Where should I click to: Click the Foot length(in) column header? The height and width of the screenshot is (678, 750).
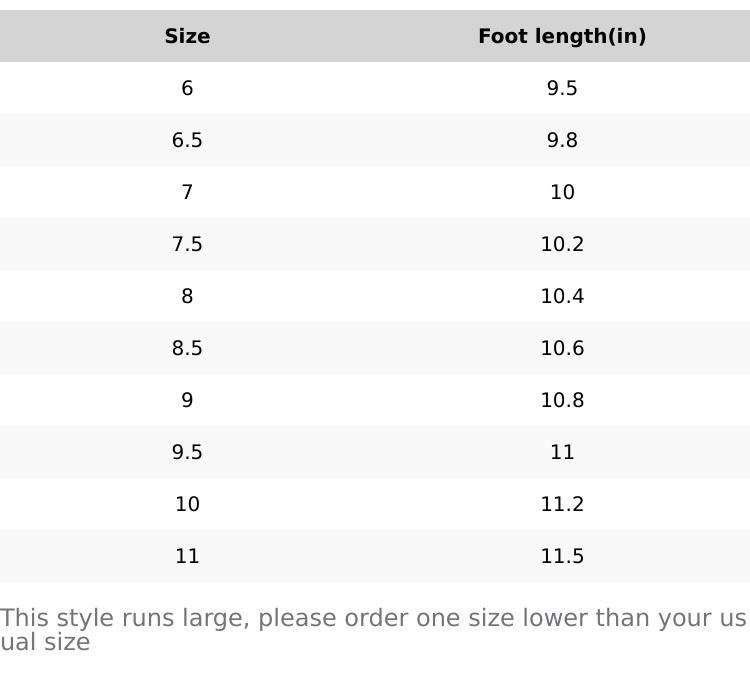point(562,37)
